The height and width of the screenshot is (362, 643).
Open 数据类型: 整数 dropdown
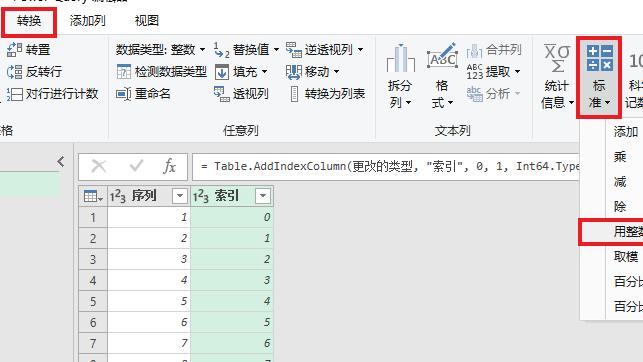click(160, 50)
